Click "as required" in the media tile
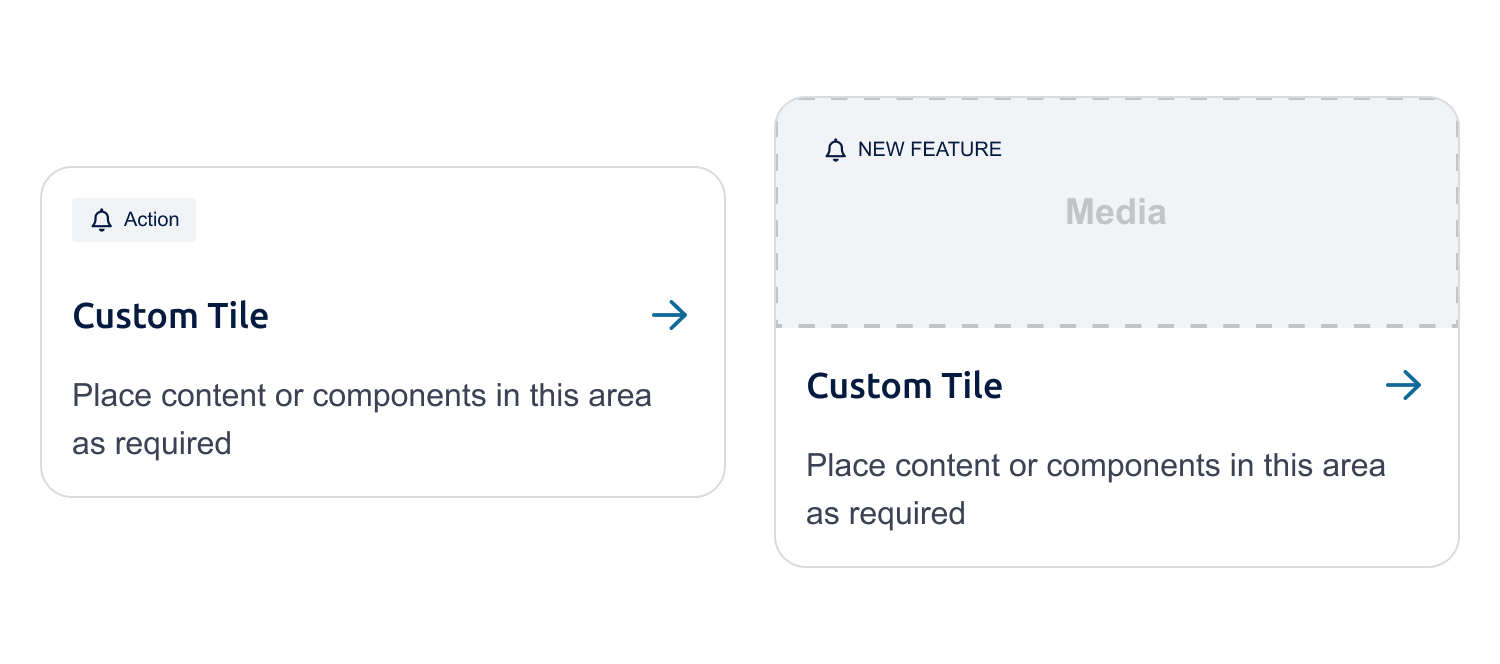 click(x=886, y=513)
